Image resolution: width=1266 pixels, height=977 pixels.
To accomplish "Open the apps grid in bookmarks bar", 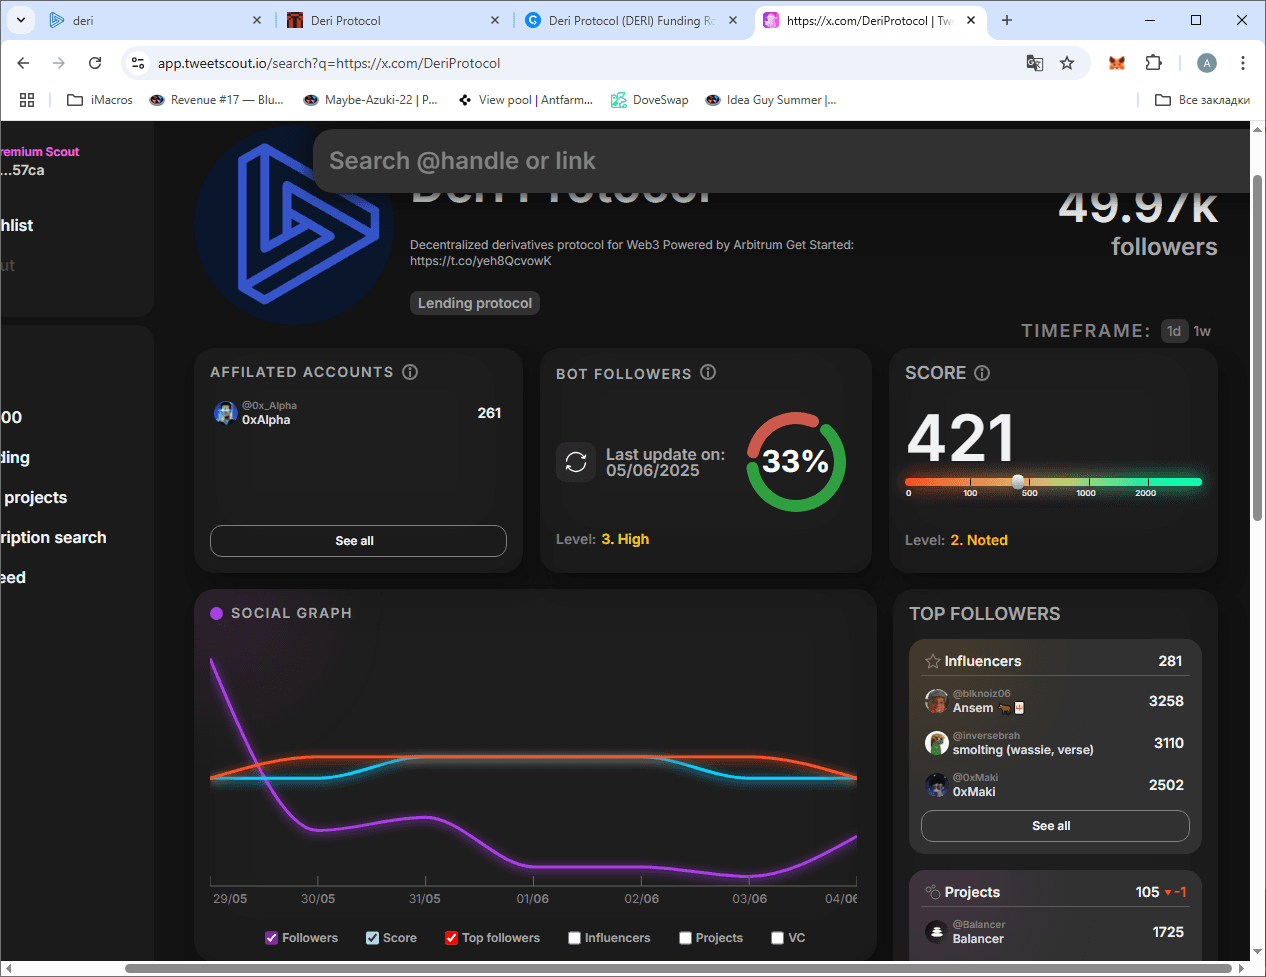I will (27, 100).
